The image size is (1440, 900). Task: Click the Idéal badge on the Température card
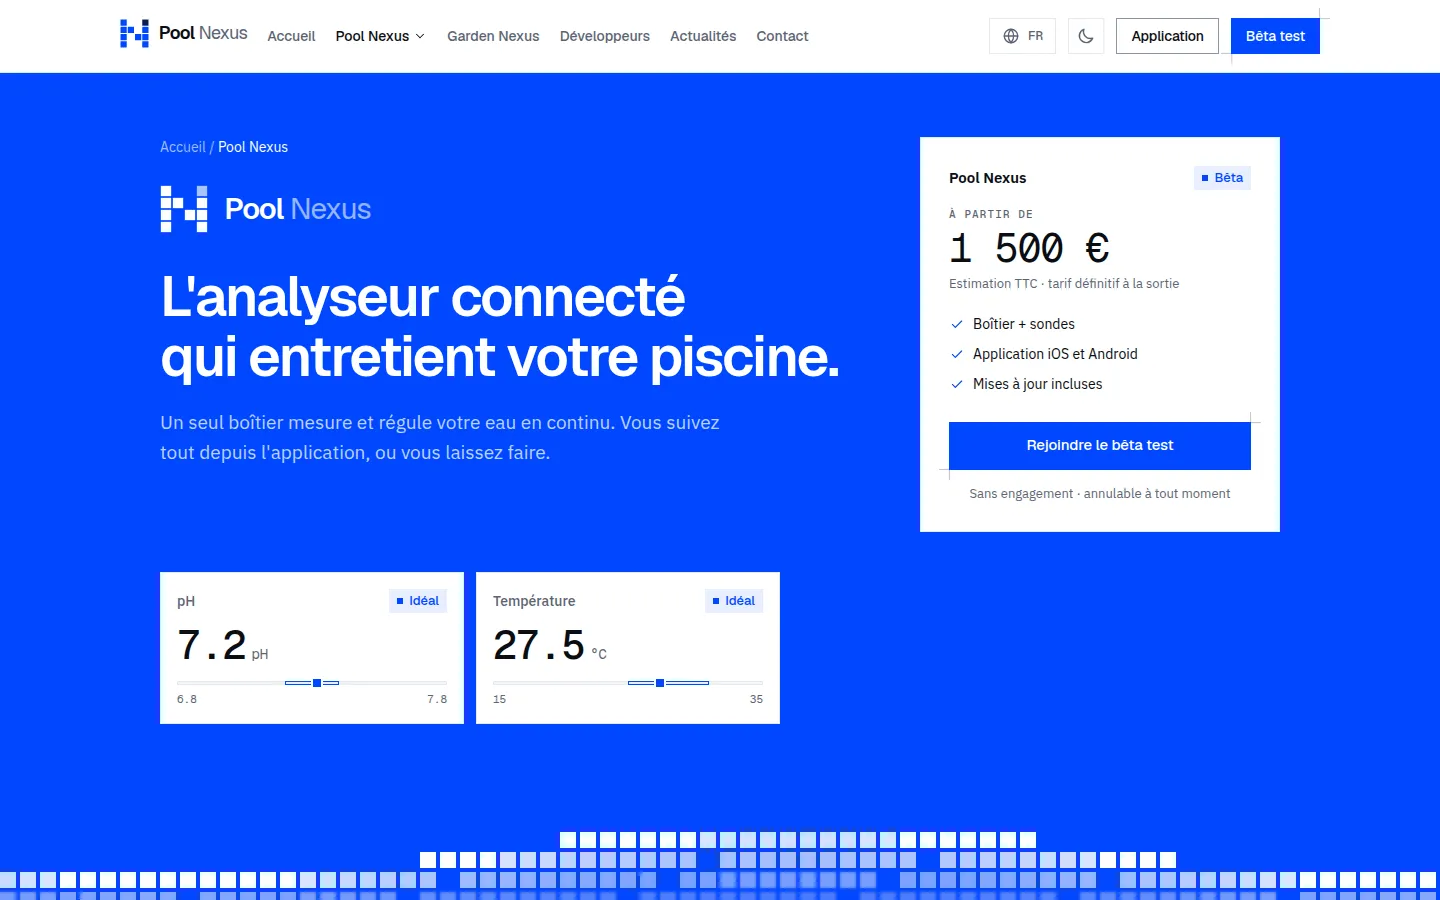(734, 601)
